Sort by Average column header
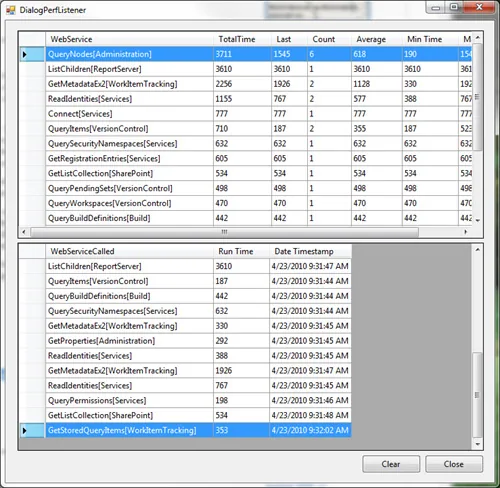Image resolution: width=500 pixels, height=488 pixels. [377, 39]
